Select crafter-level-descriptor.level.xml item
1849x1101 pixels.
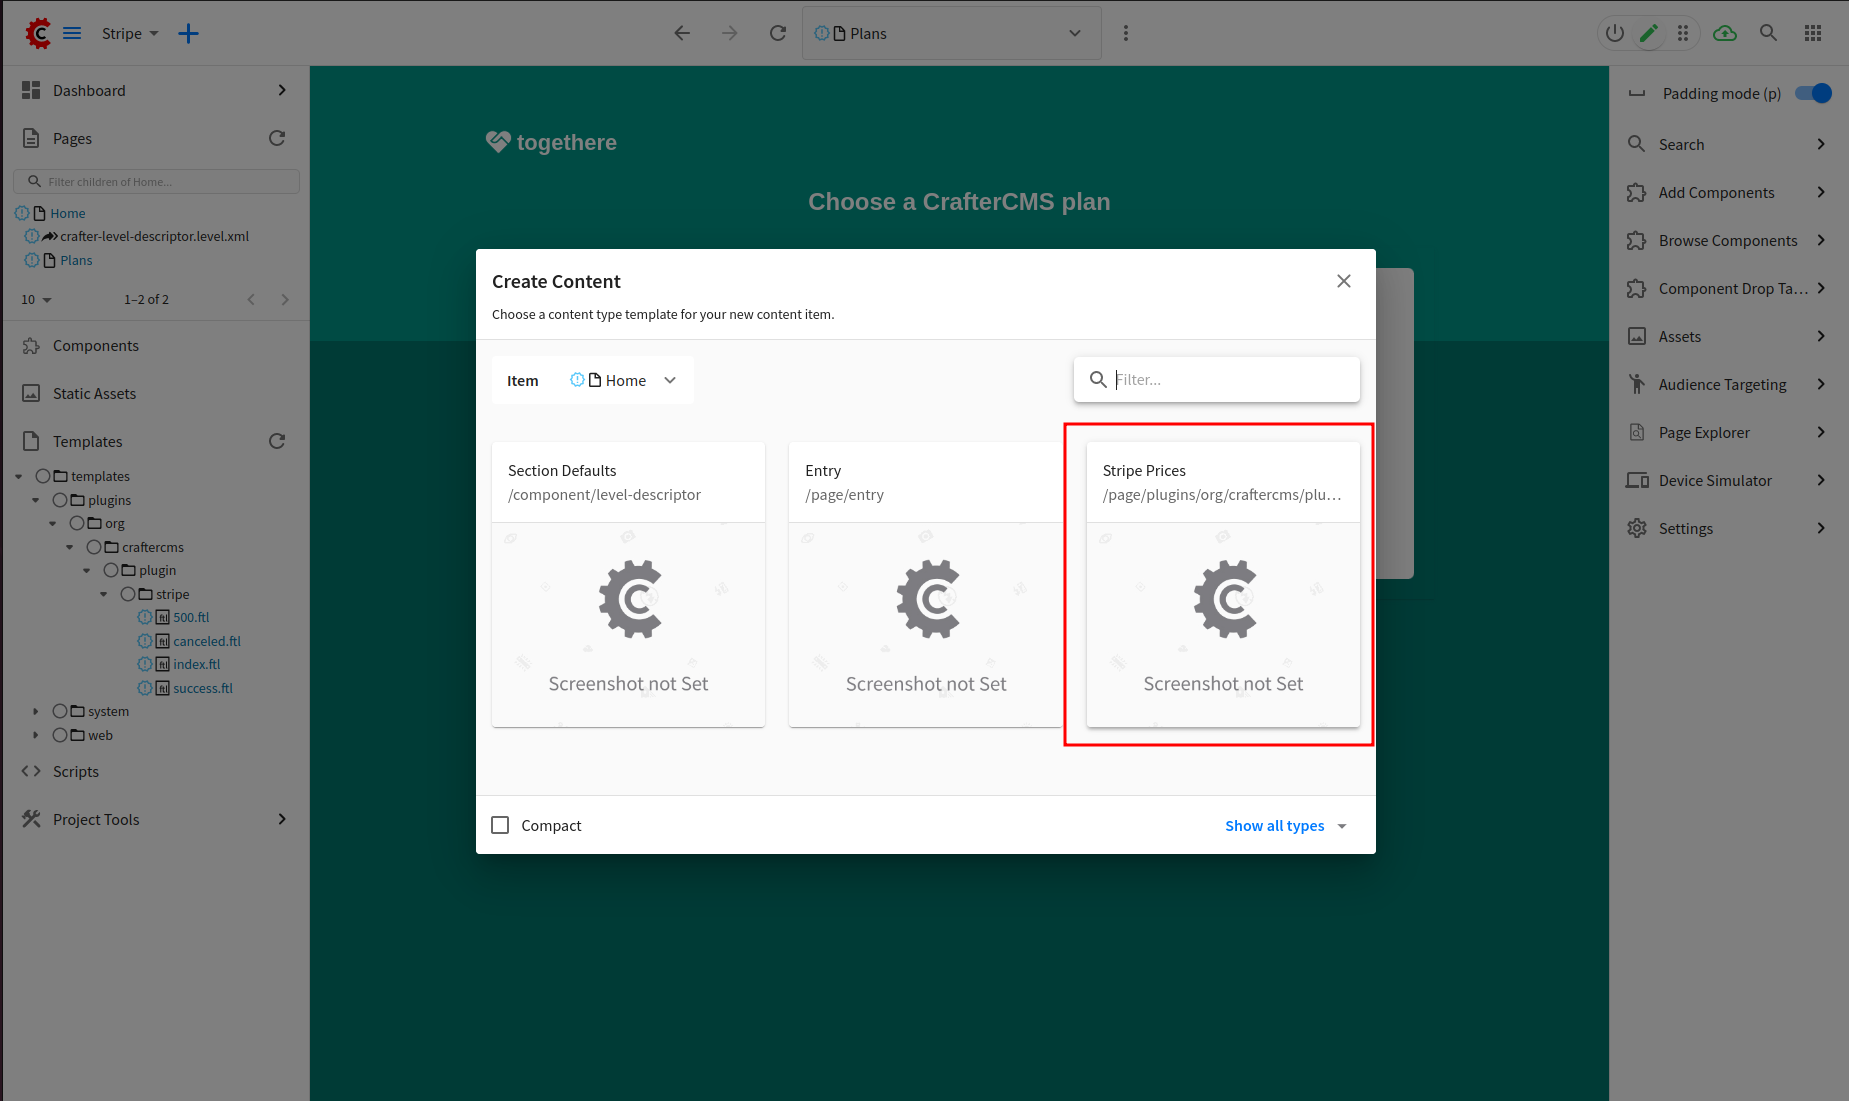coord(154,236)
